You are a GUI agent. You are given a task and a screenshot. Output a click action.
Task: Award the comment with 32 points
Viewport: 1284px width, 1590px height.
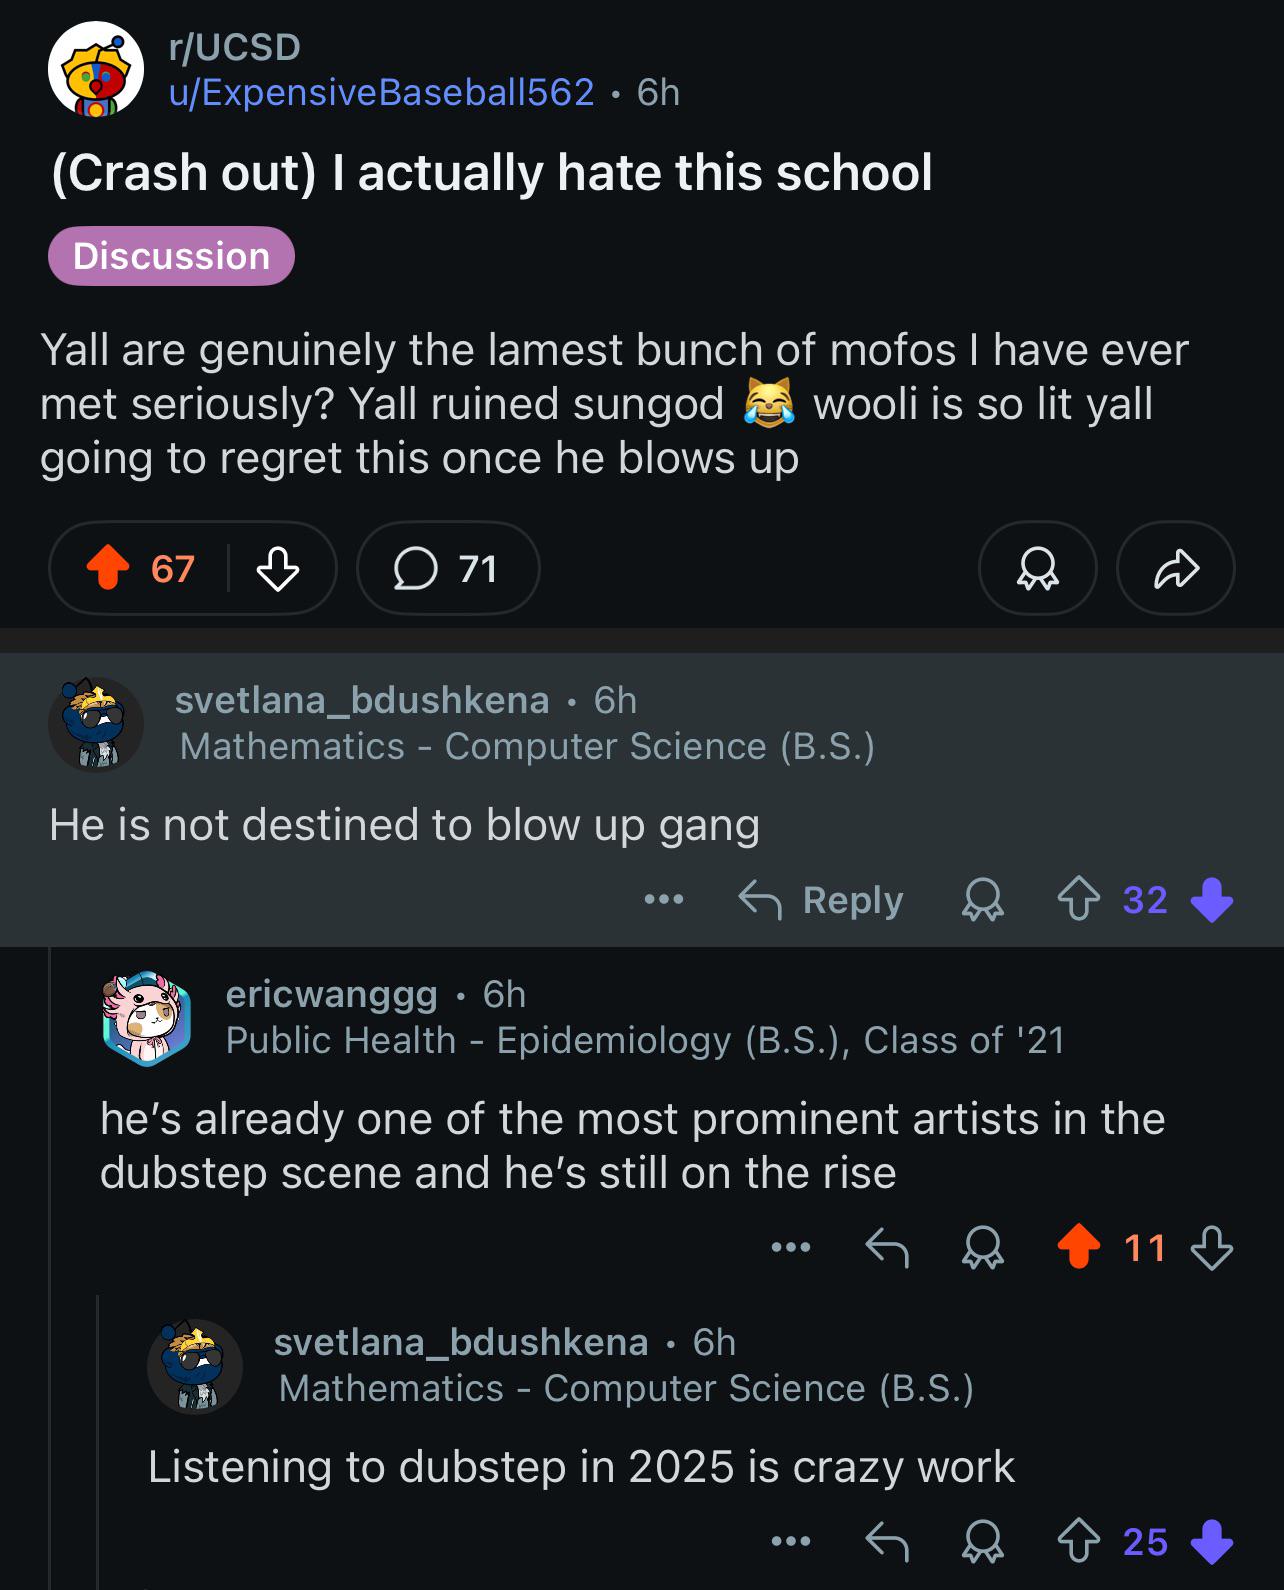(982, 900)
